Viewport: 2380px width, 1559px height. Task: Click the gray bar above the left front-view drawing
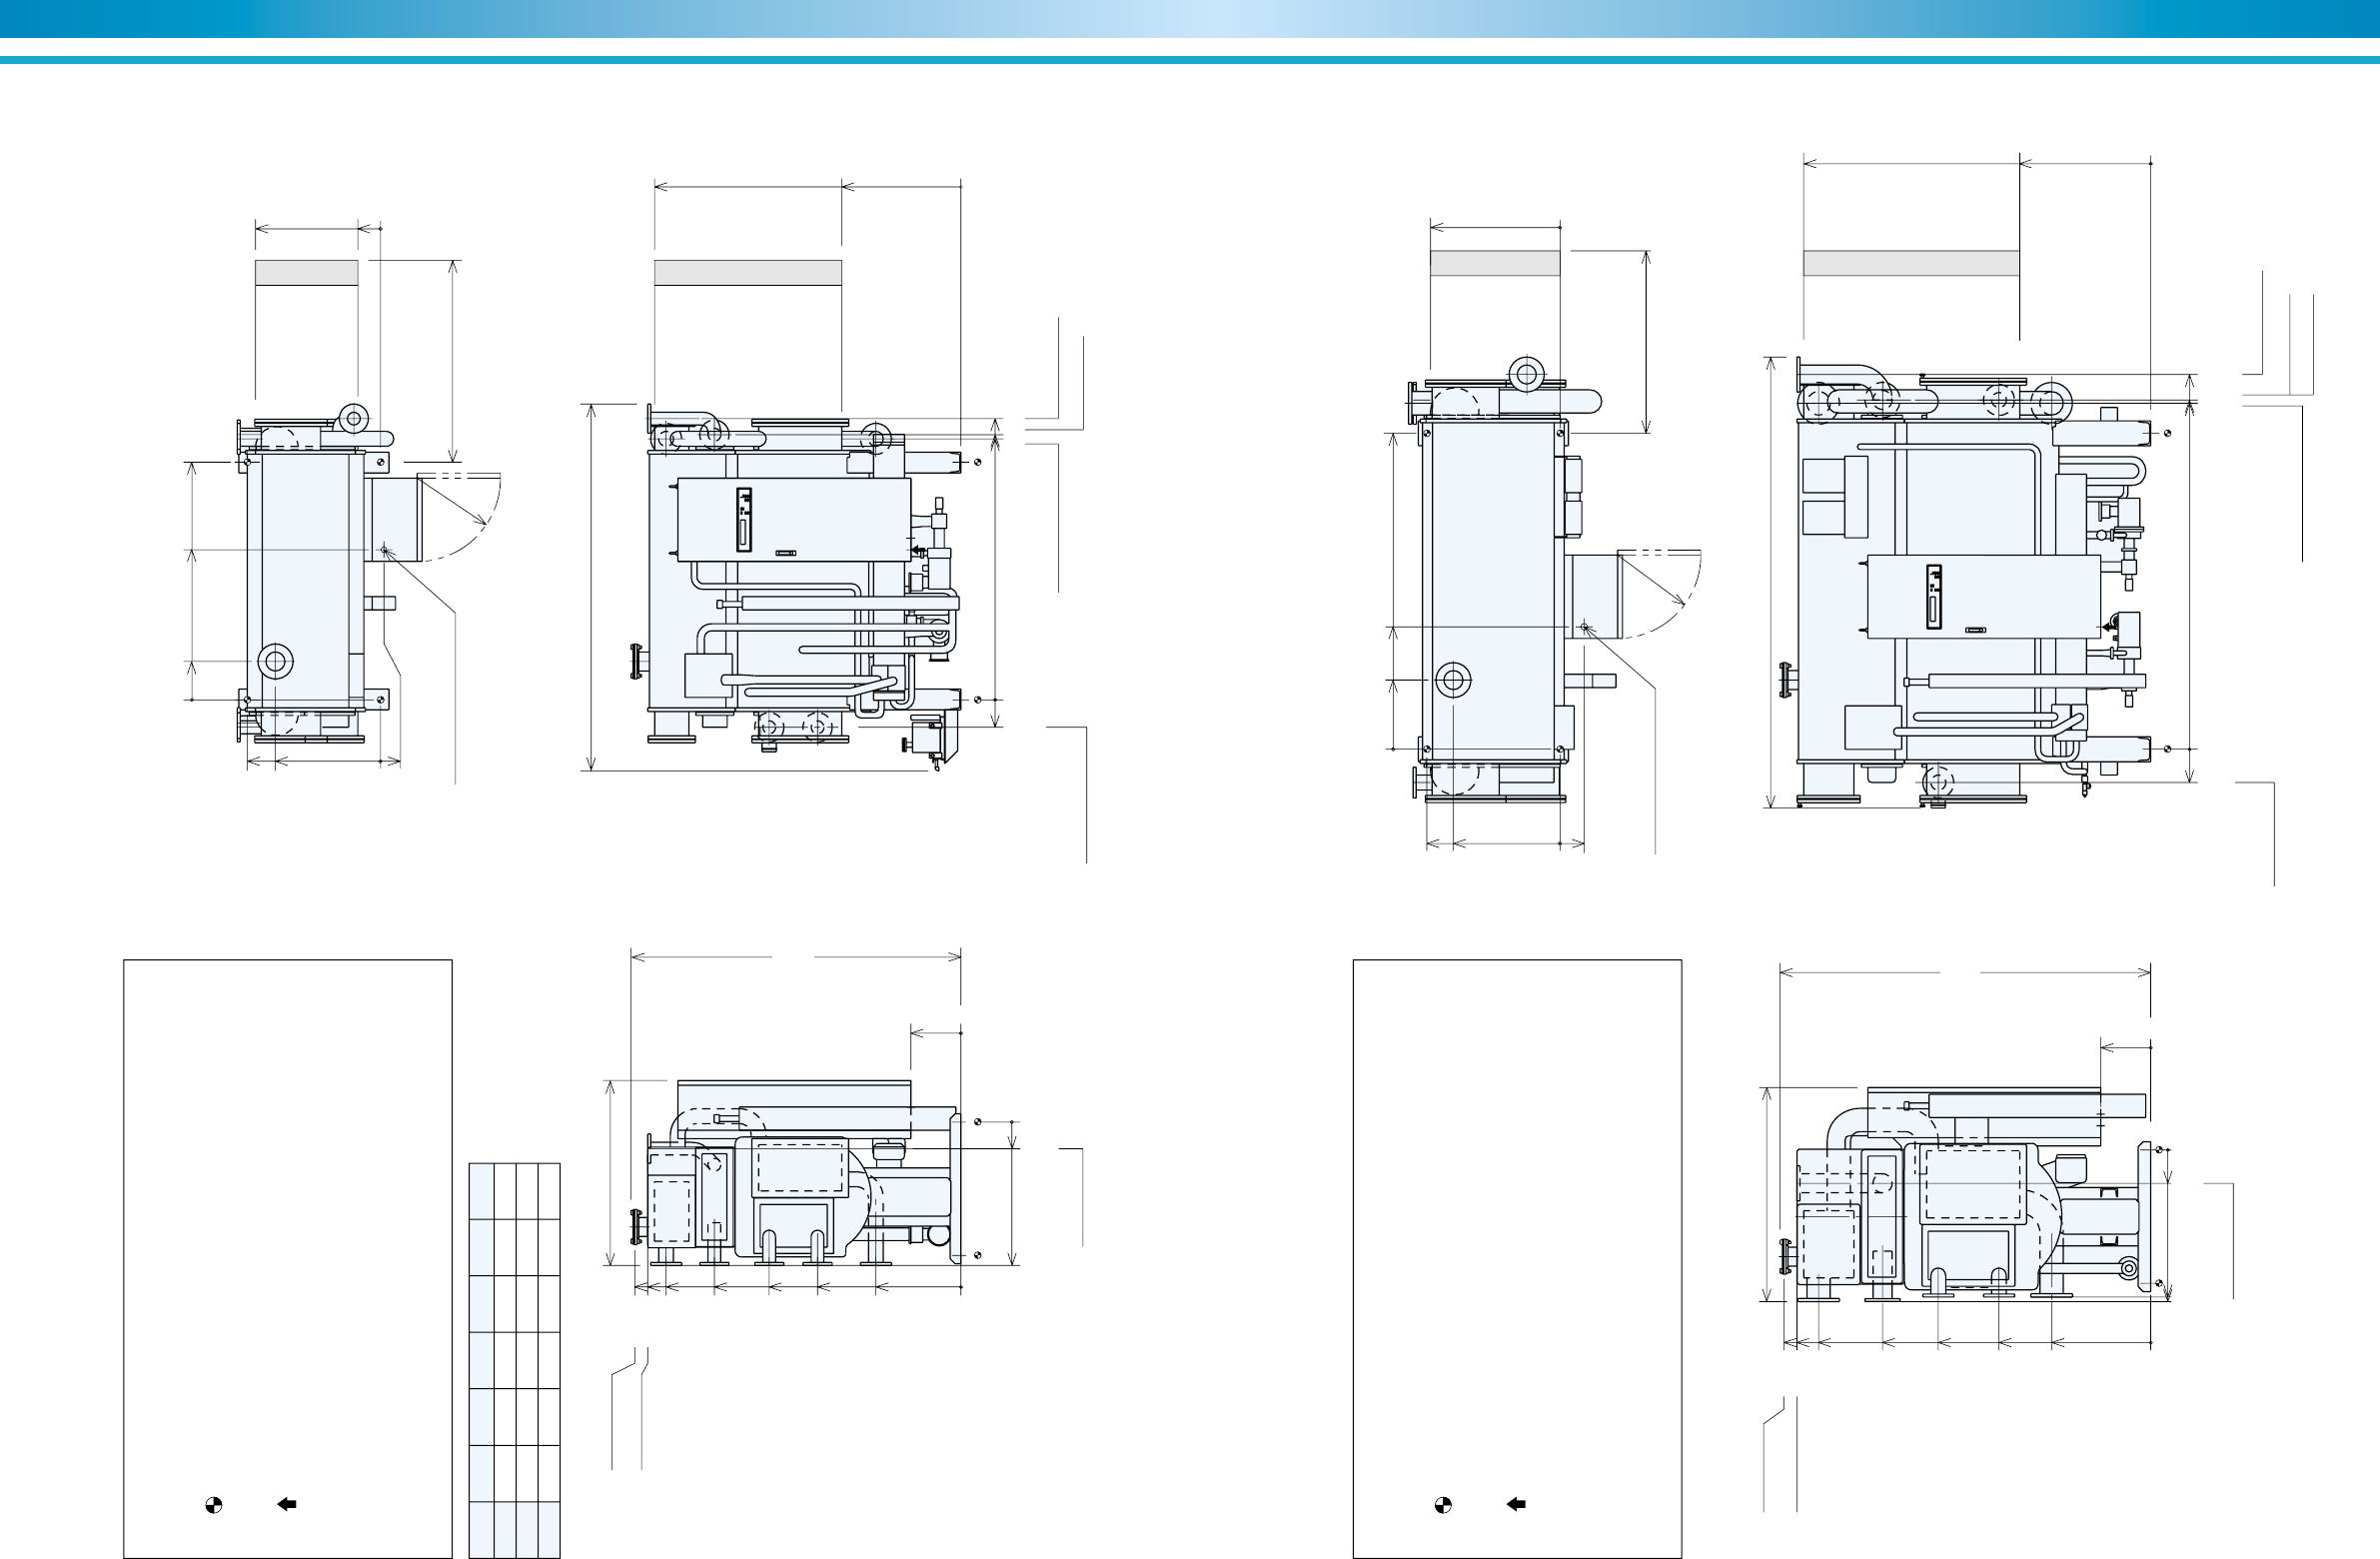[747, 273]
